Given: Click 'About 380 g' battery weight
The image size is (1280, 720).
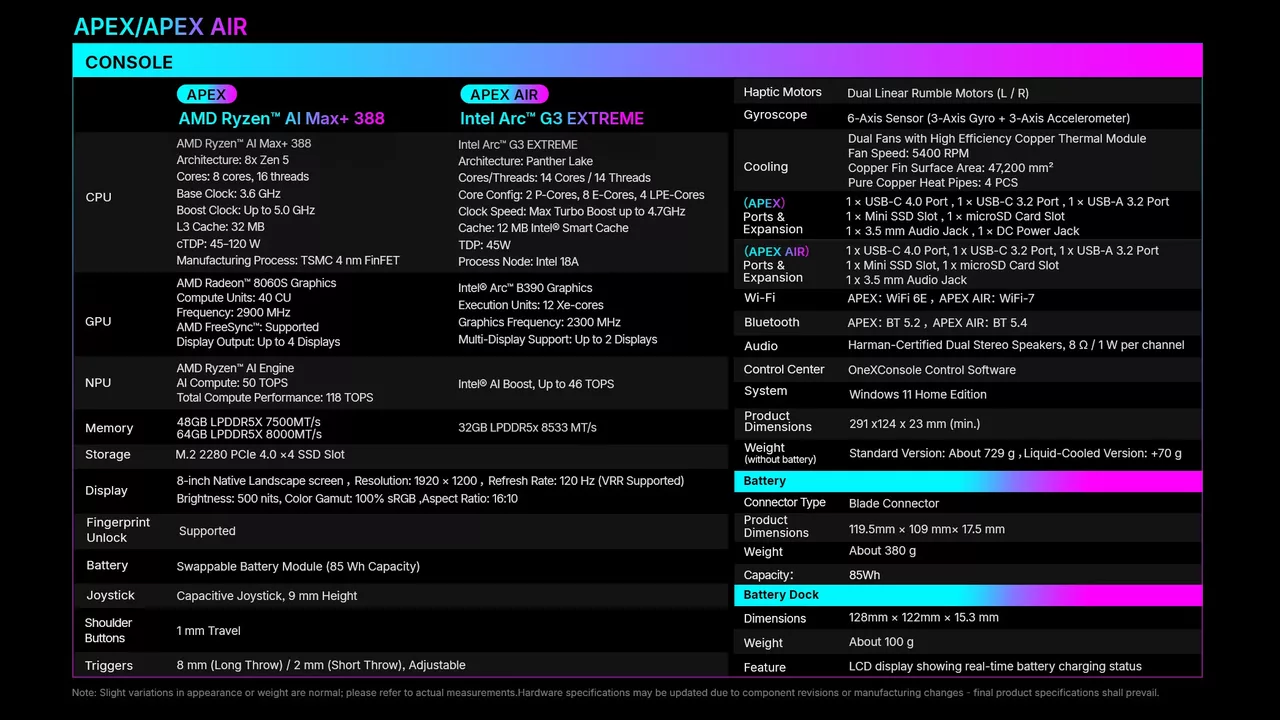Looking at the screenshot, I should [x=882, y=551].
